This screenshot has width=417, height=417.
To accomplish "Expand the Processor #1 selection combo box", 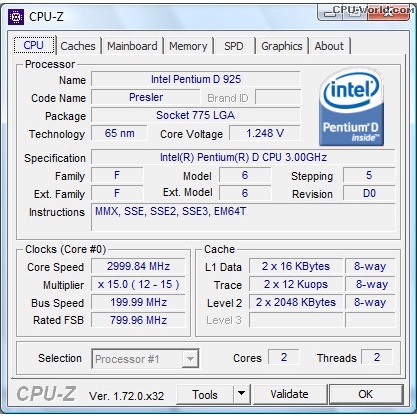I will click(145, 359).
